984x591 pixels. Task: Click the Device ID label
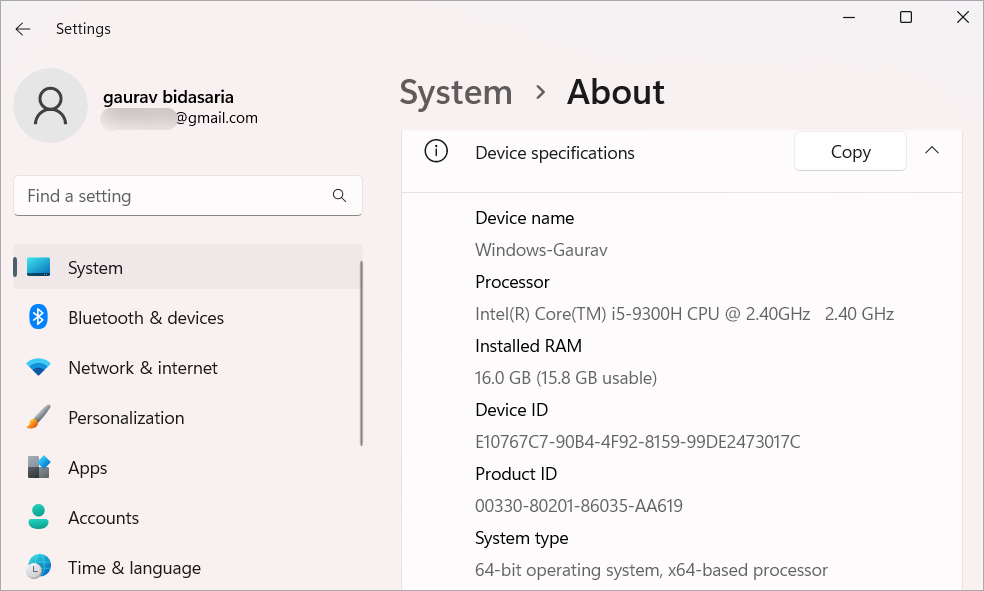[x=511, y=410]
